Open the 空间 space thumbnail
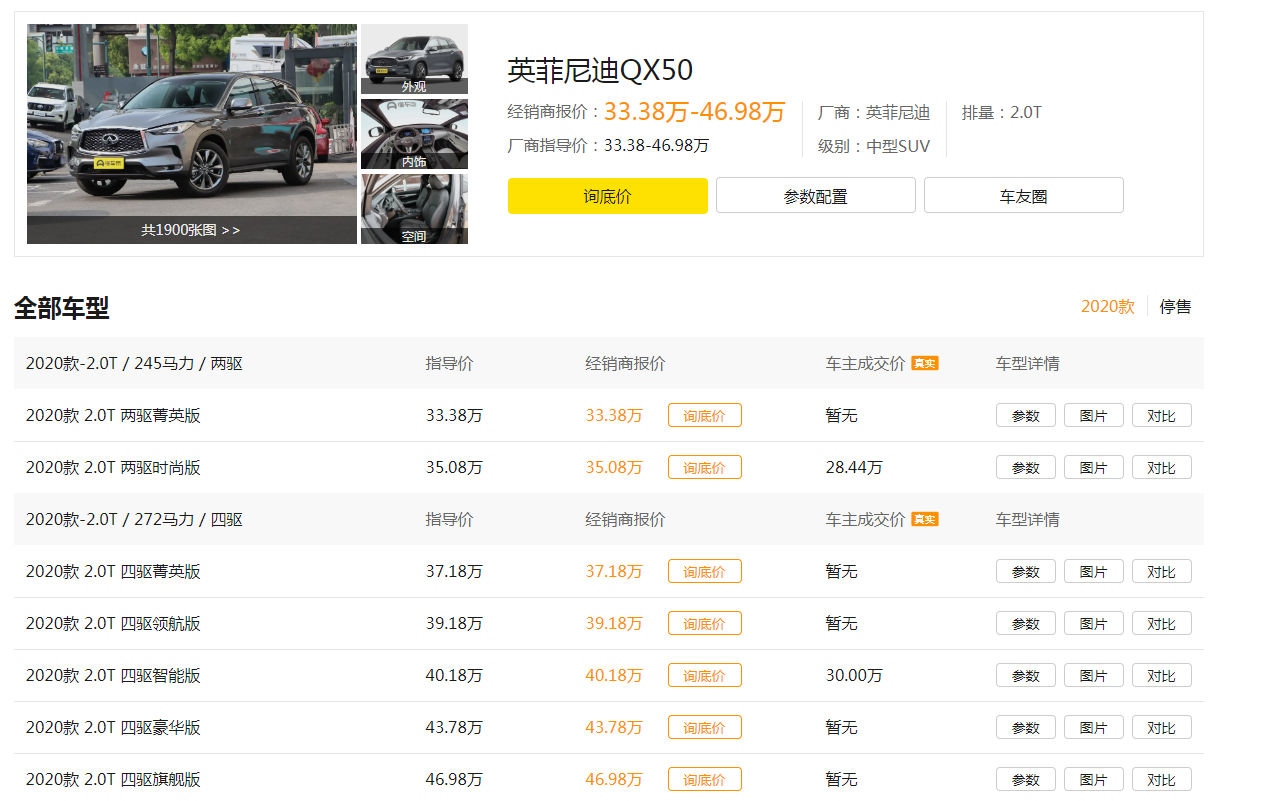The image size is (1264, 801). [414, 209]
